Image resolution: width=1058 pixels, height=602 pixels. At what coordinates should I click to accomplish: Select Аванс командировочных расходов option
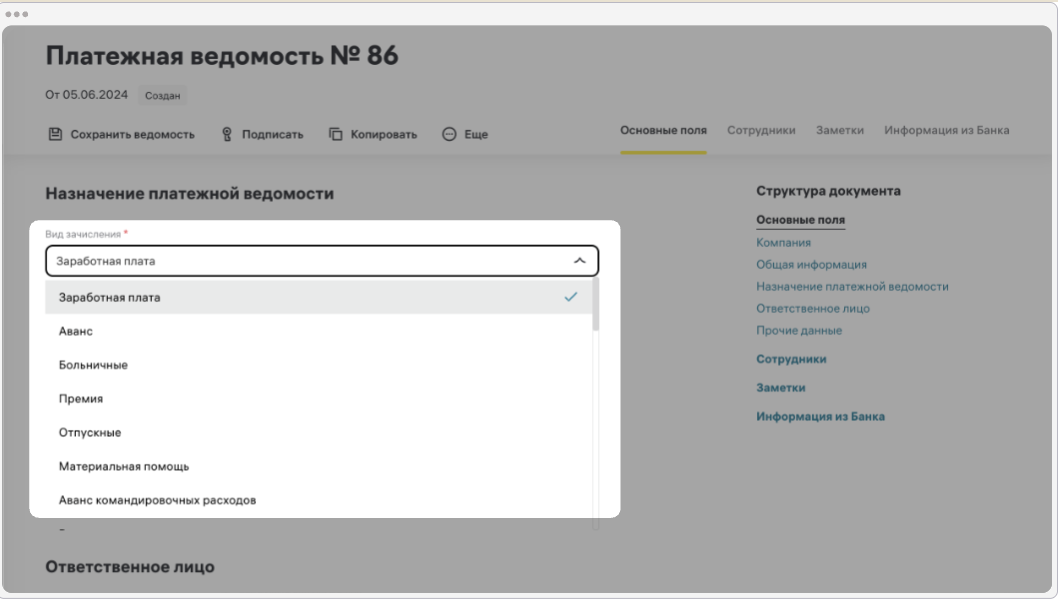(157, 500)
